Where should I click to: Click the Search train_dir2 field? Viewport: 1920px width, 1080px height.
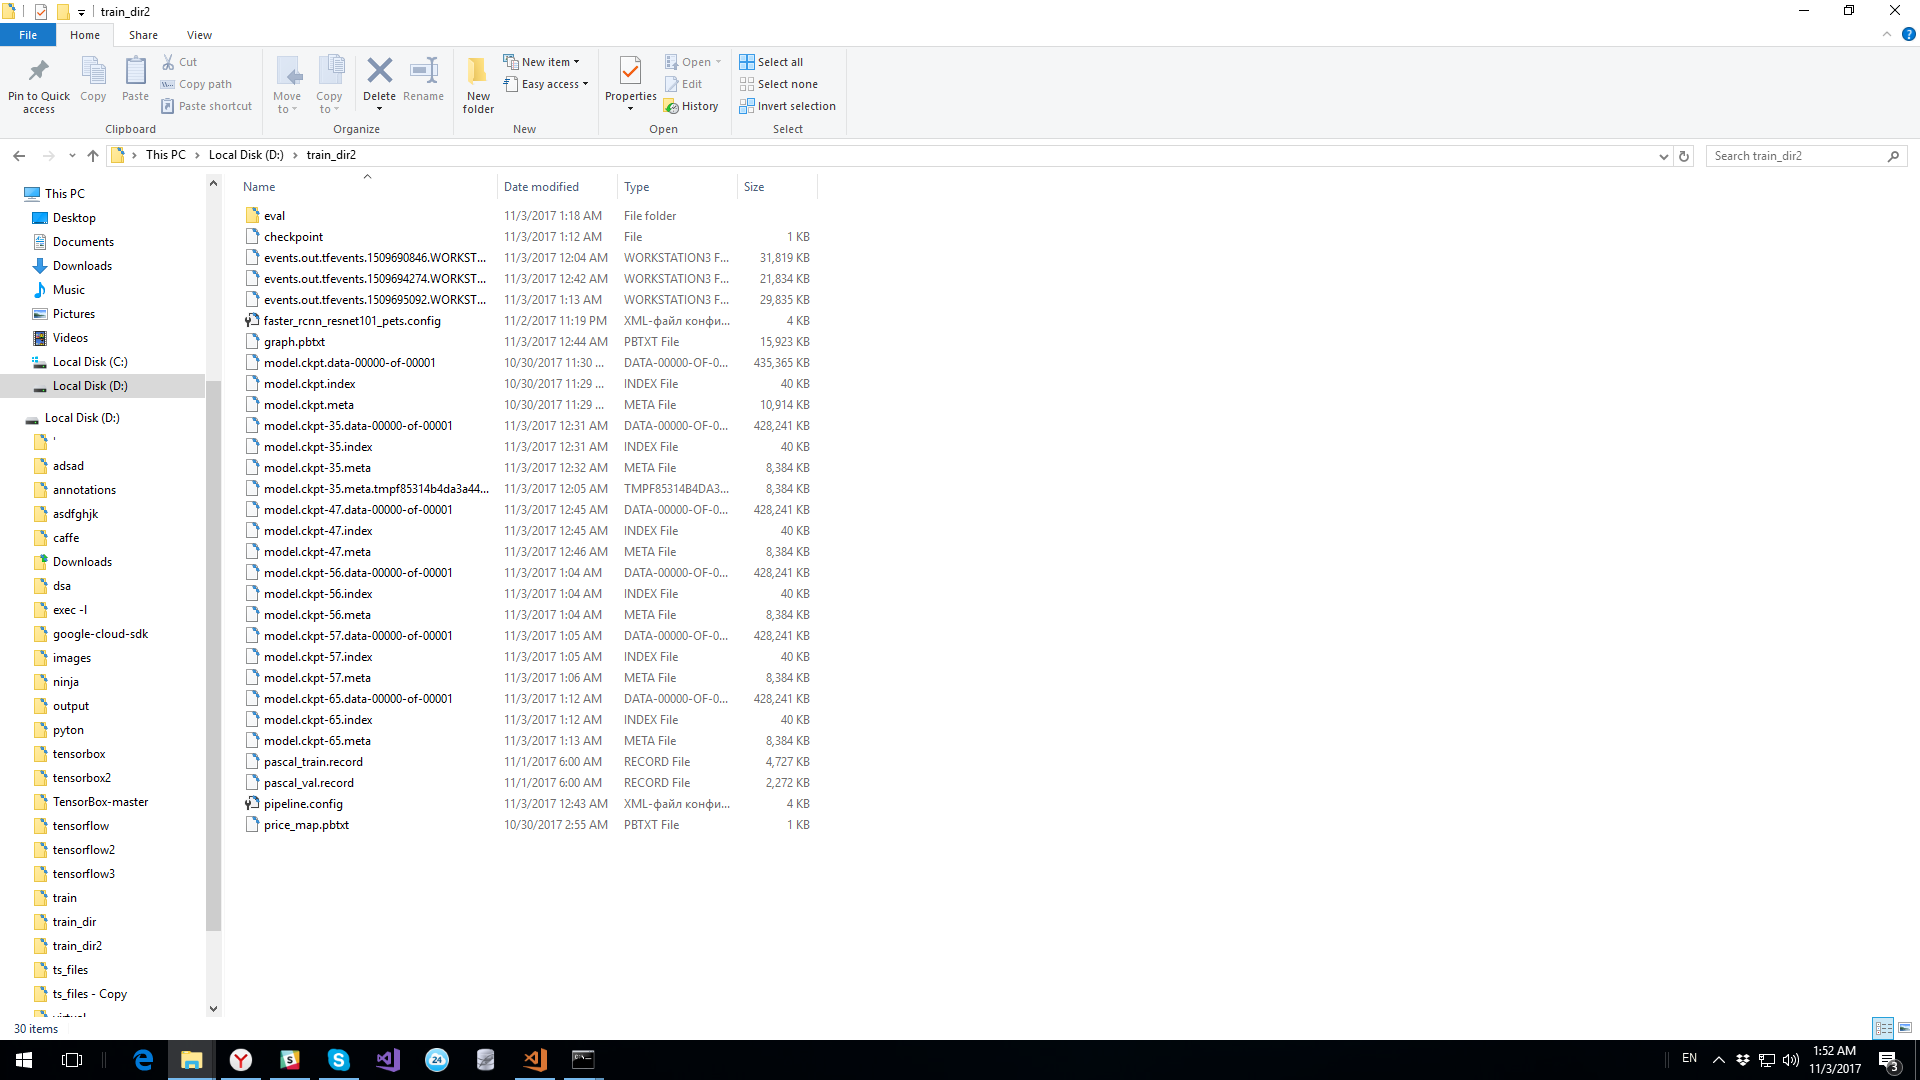[x=1795, y=156]
